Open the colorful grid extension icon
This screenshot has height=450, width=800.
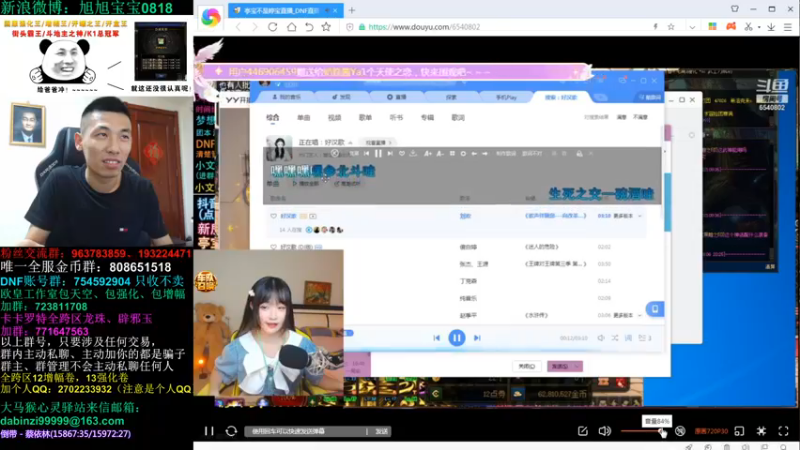click(x=712, y=27)
